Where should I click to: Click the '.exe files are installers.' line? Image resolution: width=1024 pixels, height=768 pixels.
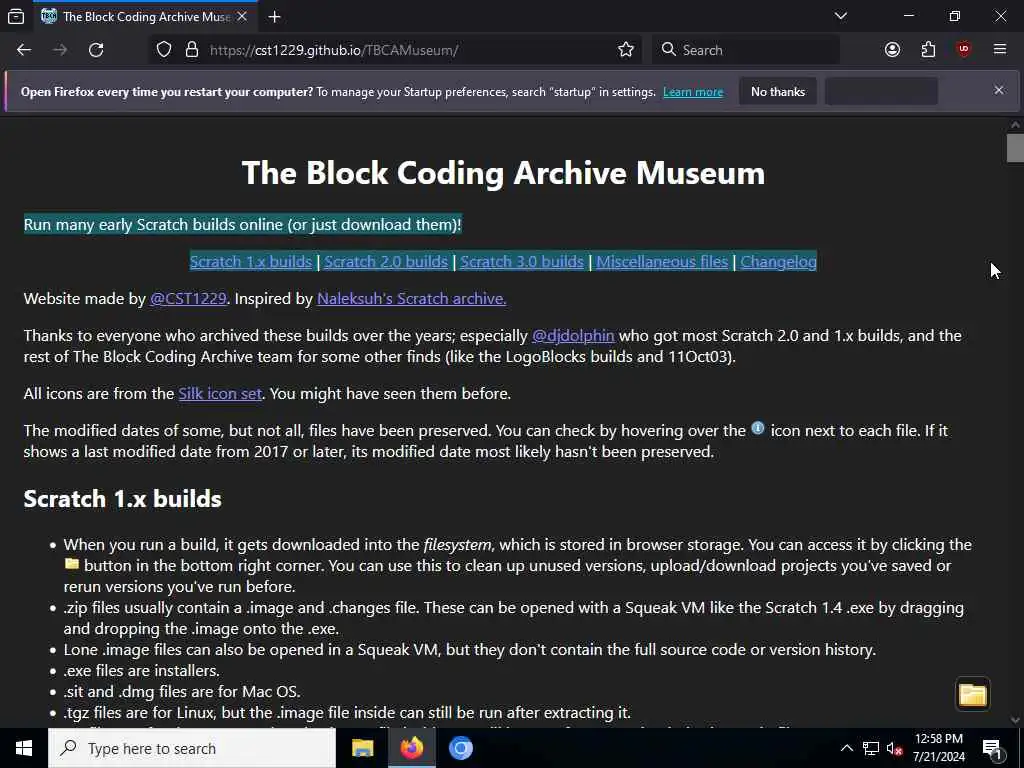tap(141, 671)
